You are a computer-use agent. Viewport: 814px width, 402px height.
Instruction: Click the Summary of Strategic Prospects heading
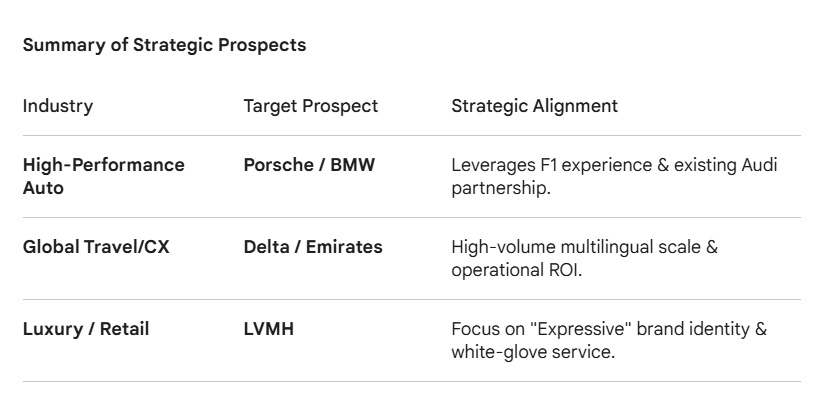tap(165, 45)
